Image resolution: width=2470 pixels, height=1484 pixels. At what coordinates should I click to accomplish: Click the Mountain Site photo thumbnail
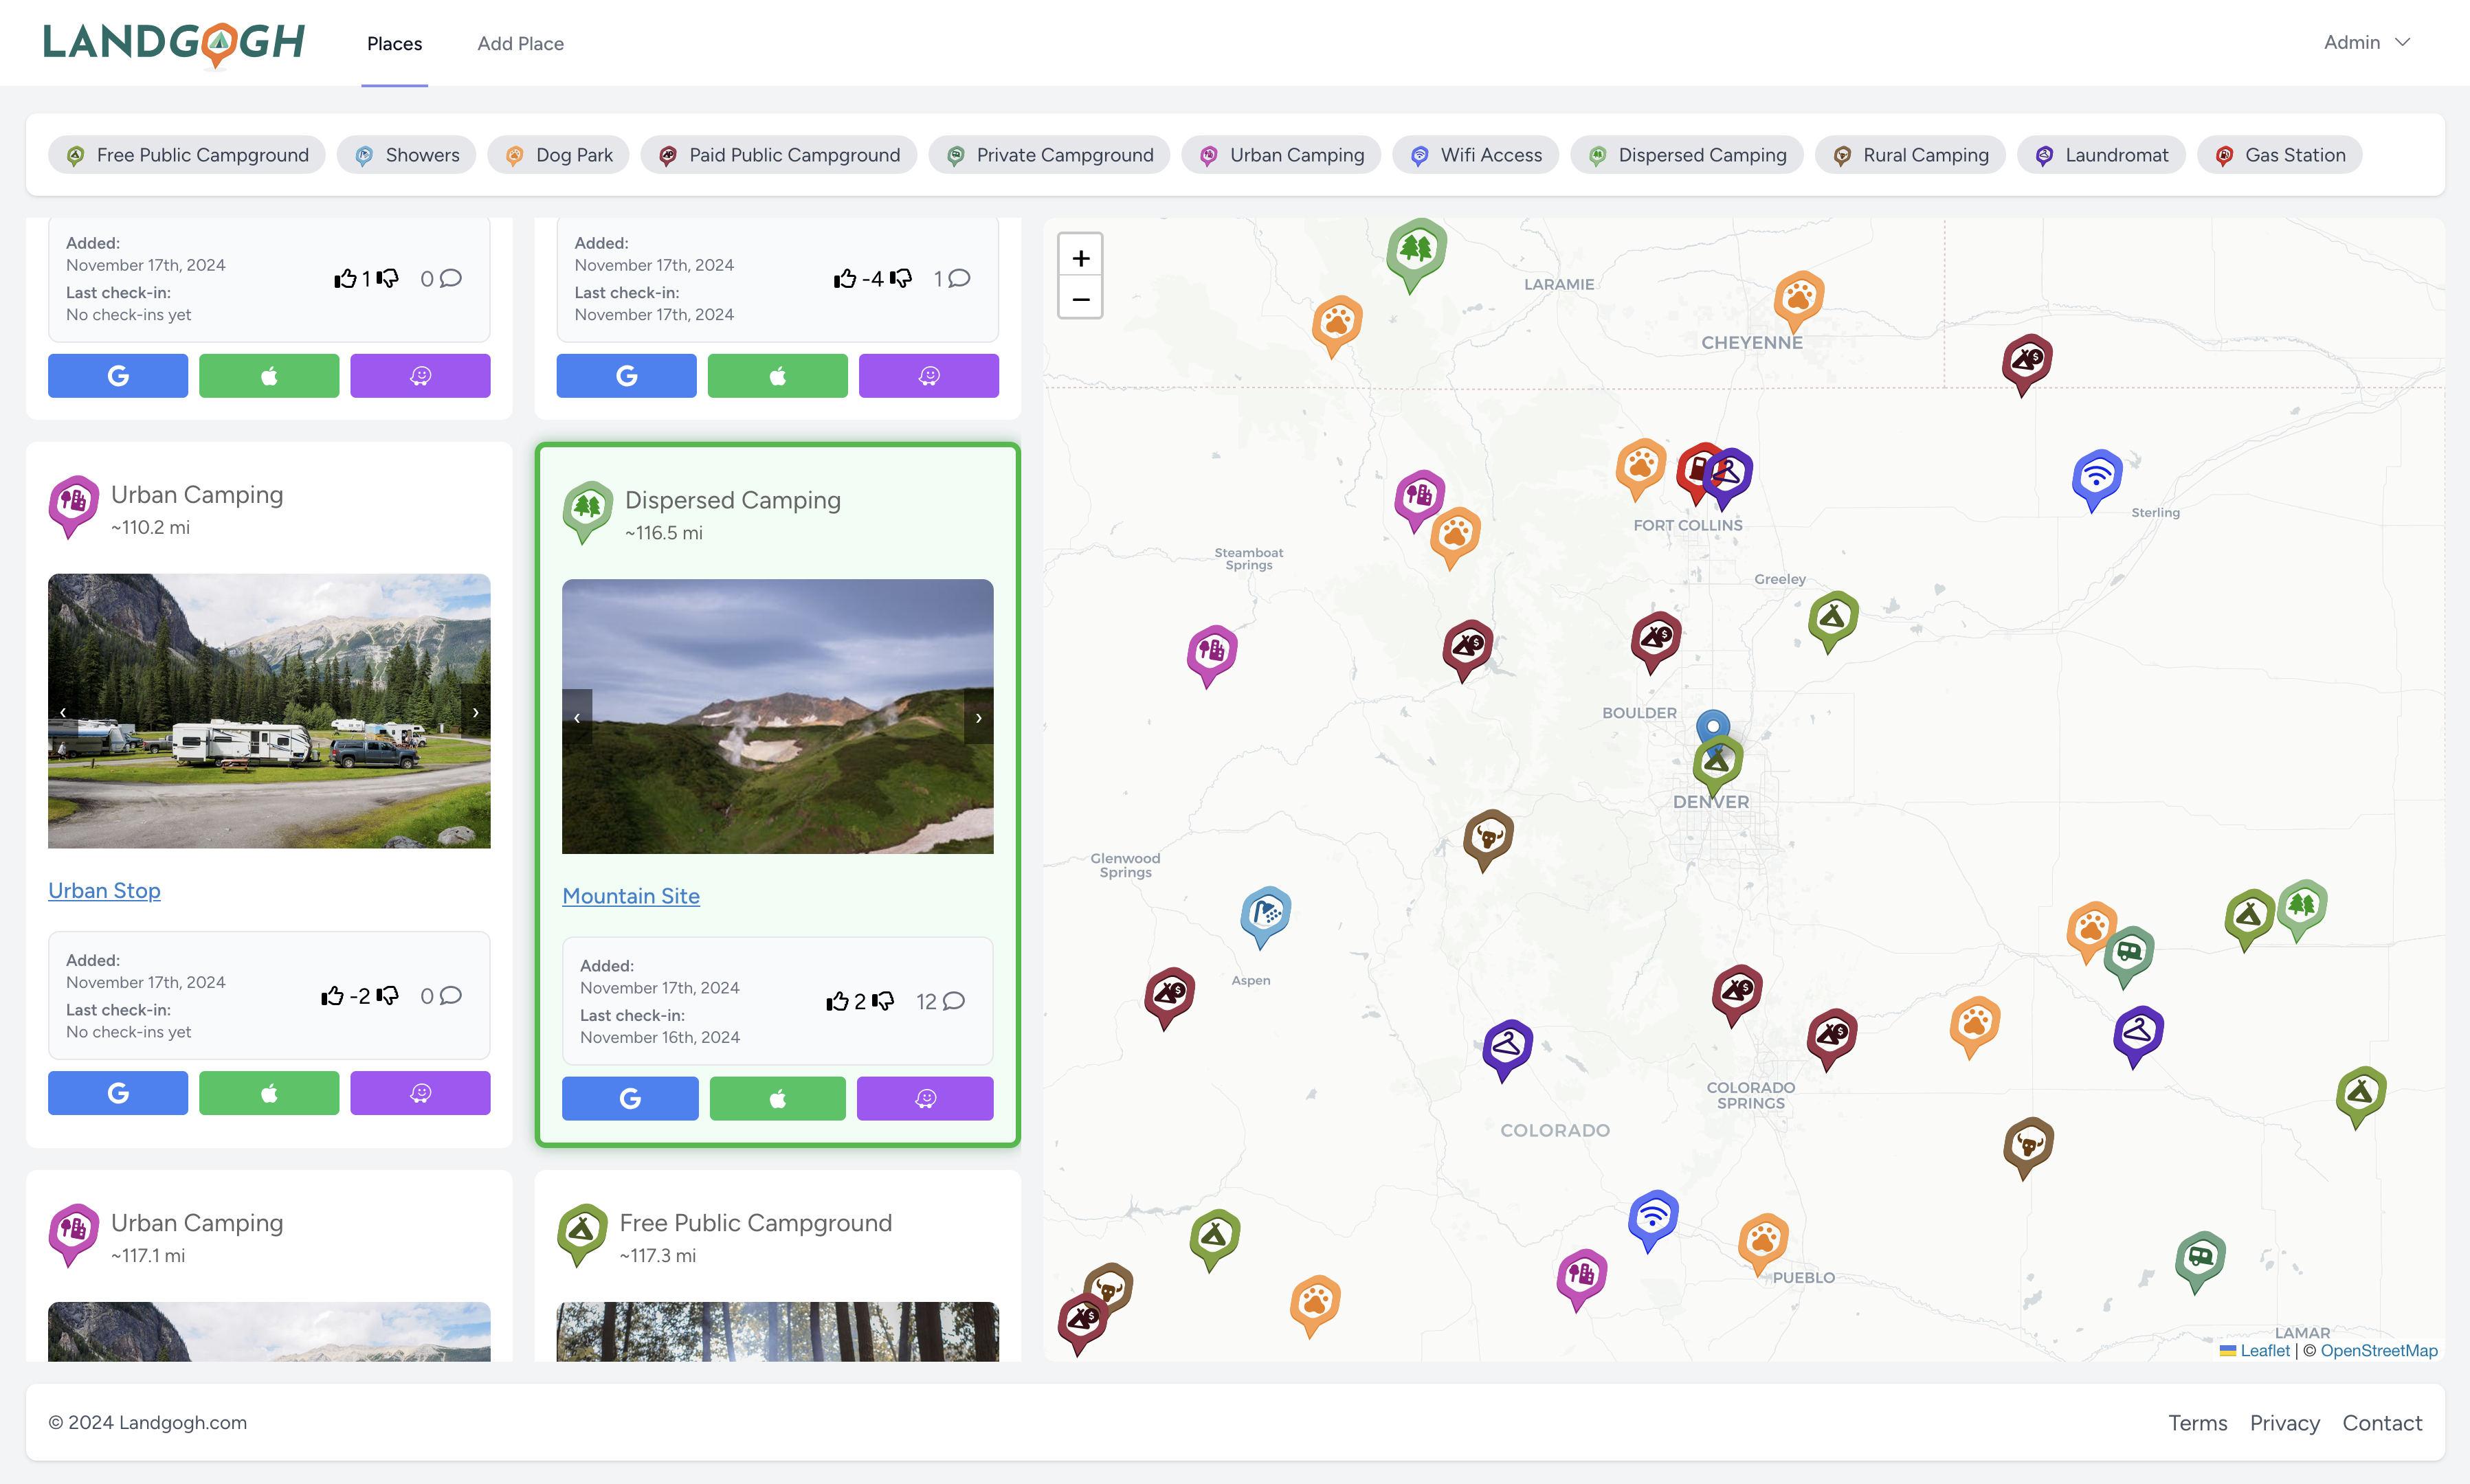tap(777, 717)
